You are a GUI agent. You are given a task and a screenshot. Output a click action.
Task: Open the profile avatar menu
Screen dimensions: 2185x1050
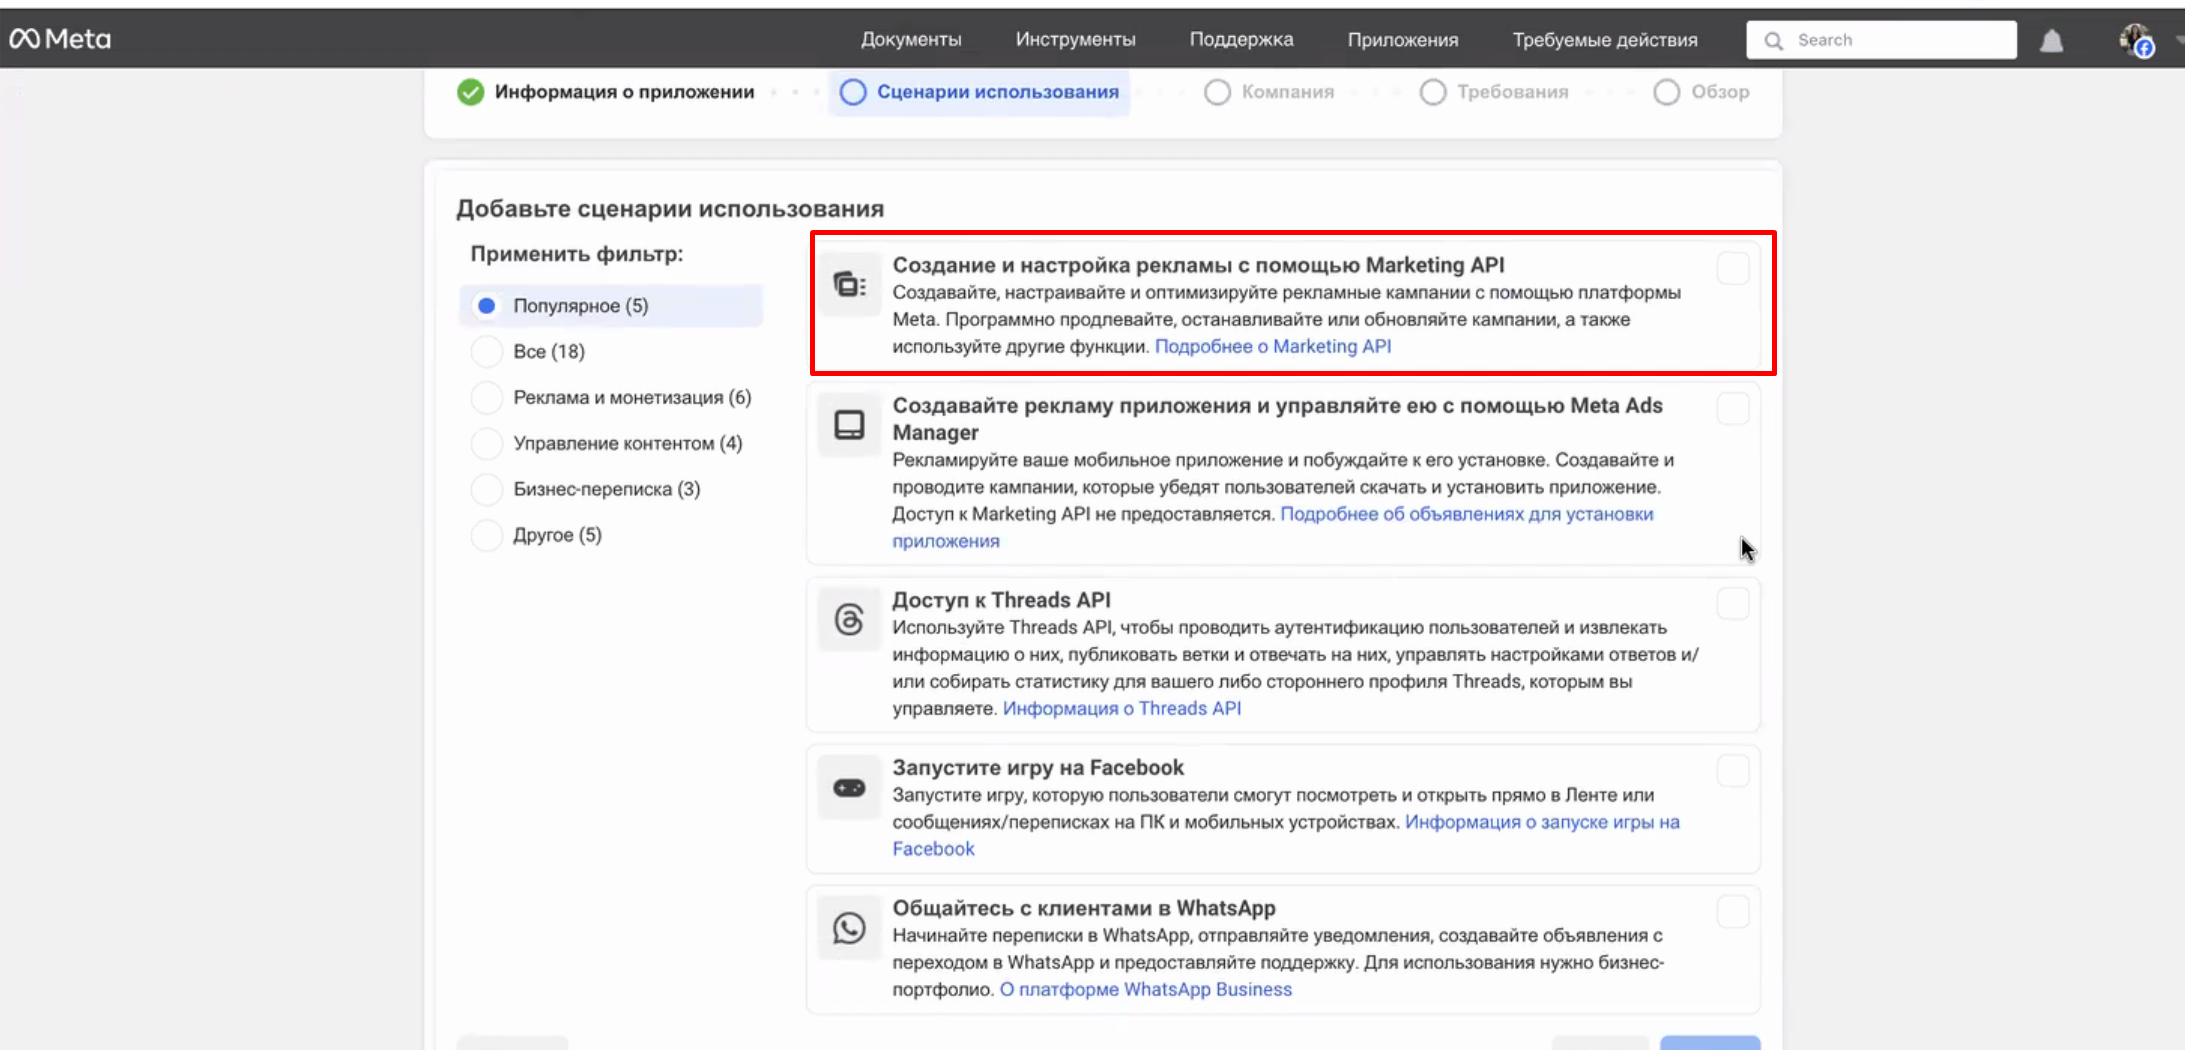[x=2134, y=40]
